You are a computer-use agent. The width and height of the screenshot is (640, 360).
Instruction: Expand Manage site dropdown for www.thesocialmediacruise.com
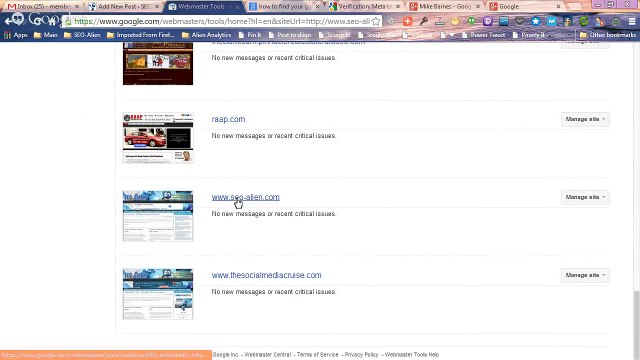(585, 275)
